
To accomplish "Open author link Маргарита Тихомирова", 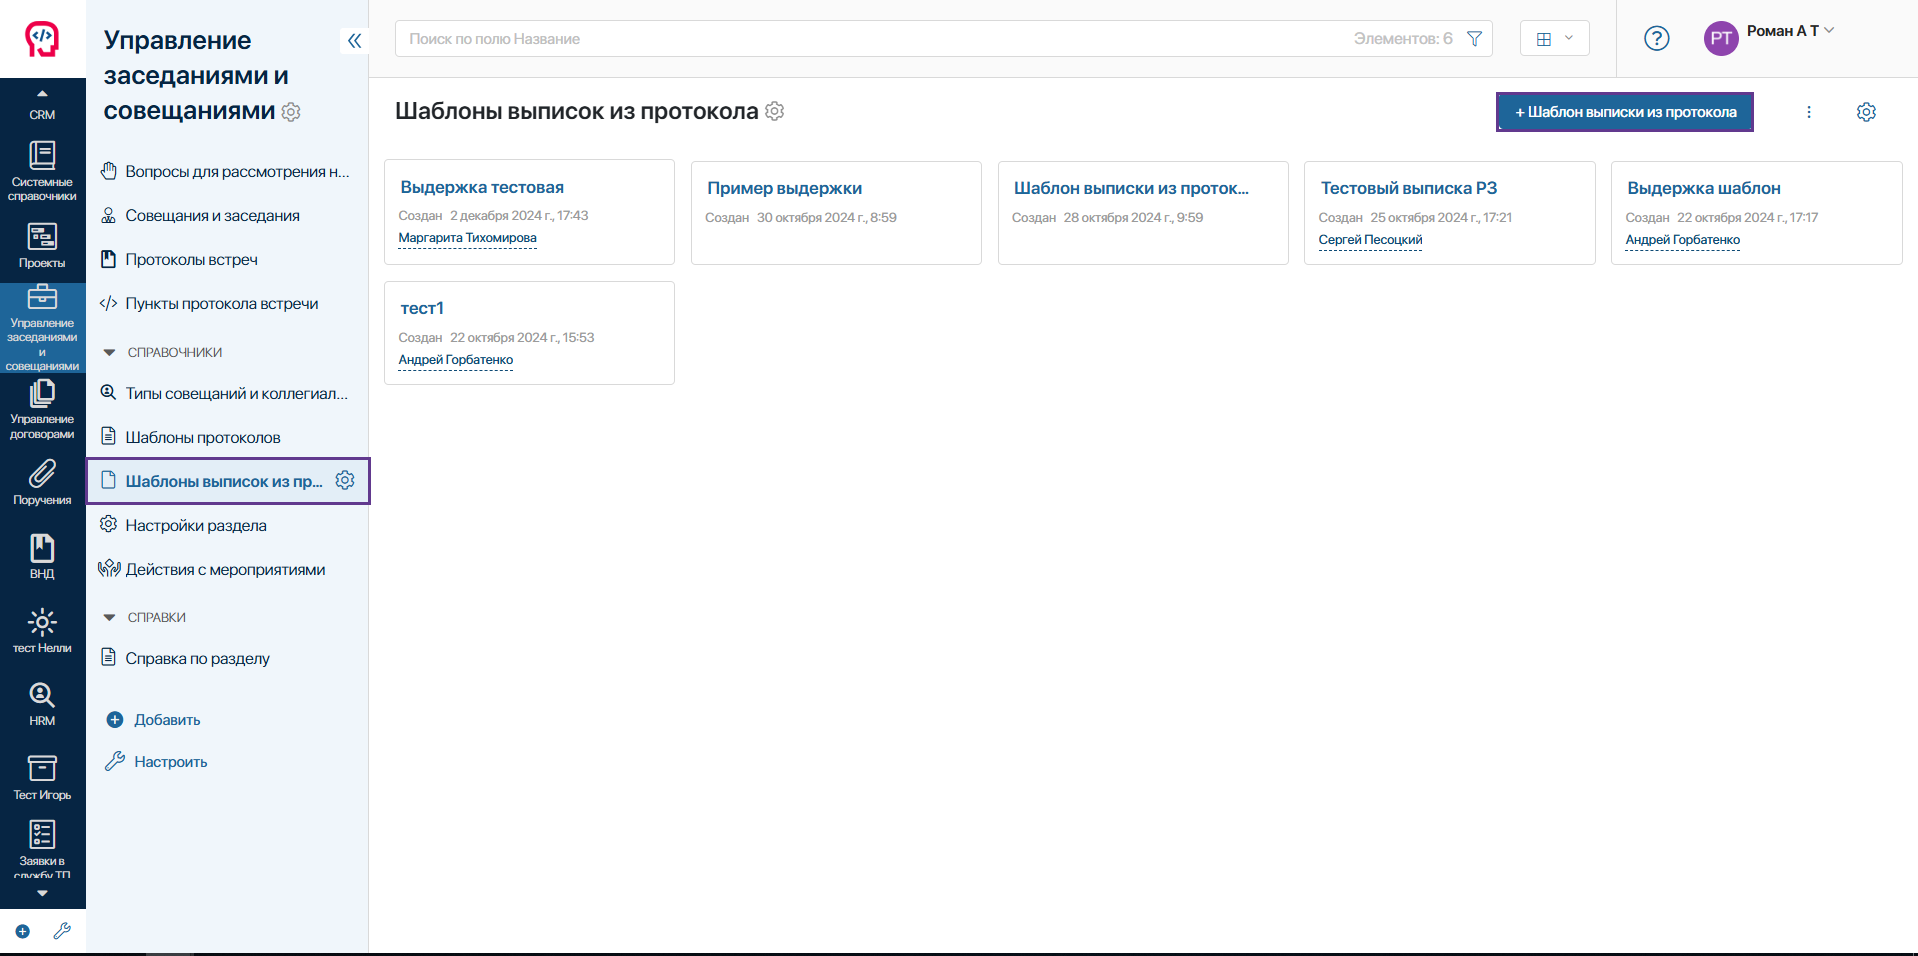I will (x=467, y=238).
